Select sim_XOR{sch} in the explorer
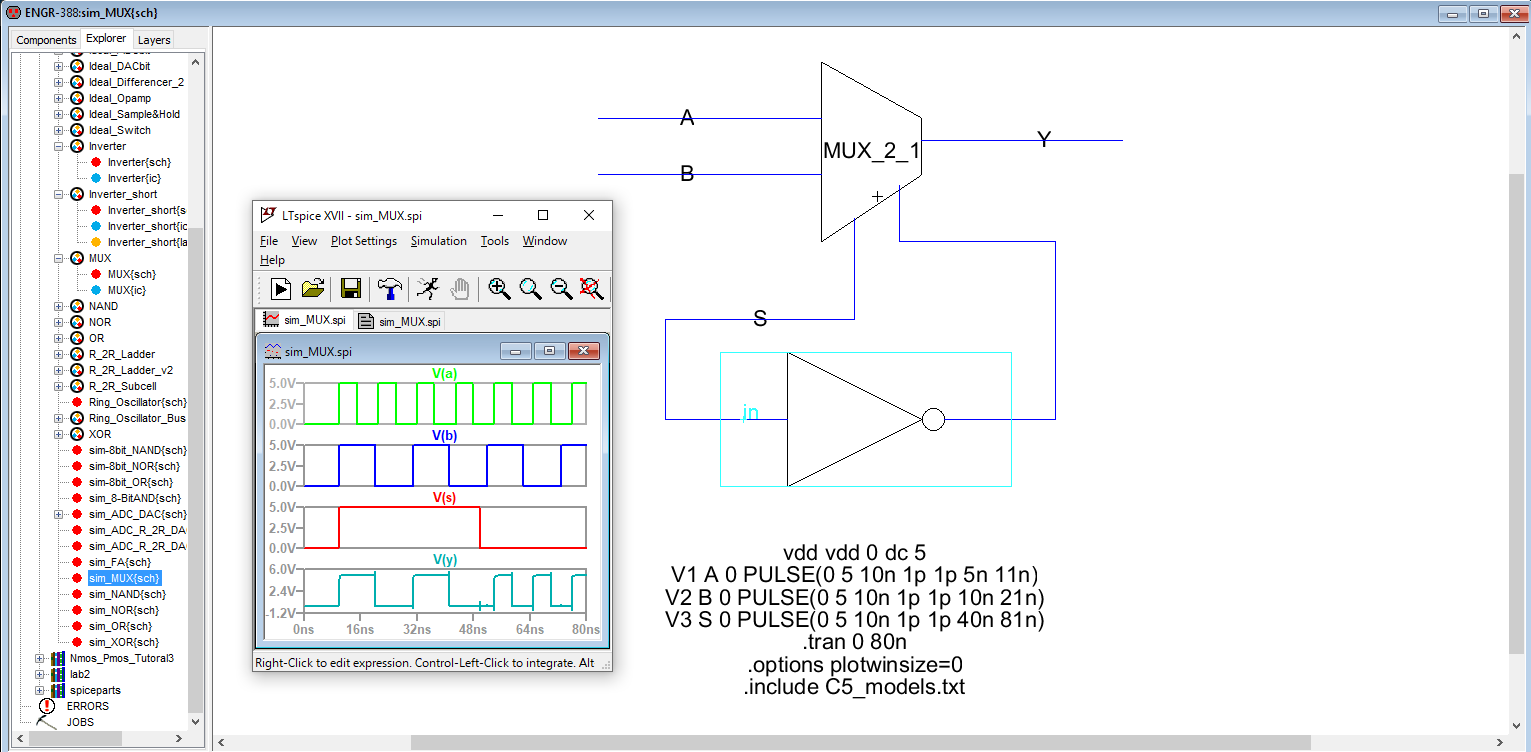 [x=124, y=642]
